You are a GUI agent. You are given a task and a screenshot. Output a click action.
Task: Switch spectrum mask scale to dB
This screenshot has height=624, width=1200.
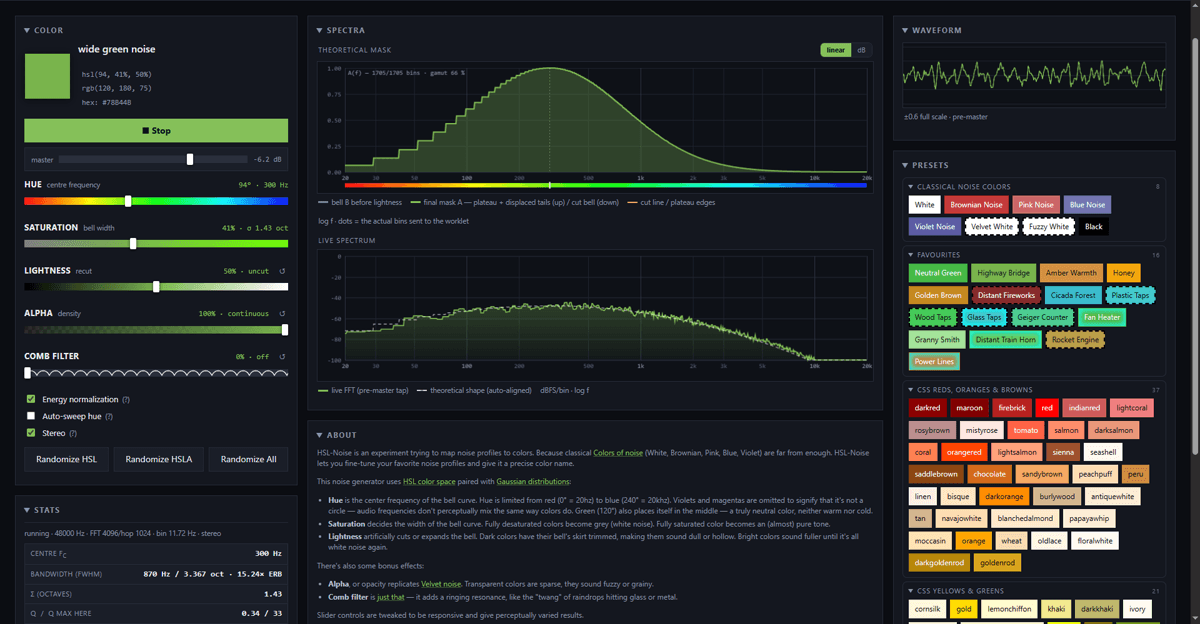click(x=861, y=50)
